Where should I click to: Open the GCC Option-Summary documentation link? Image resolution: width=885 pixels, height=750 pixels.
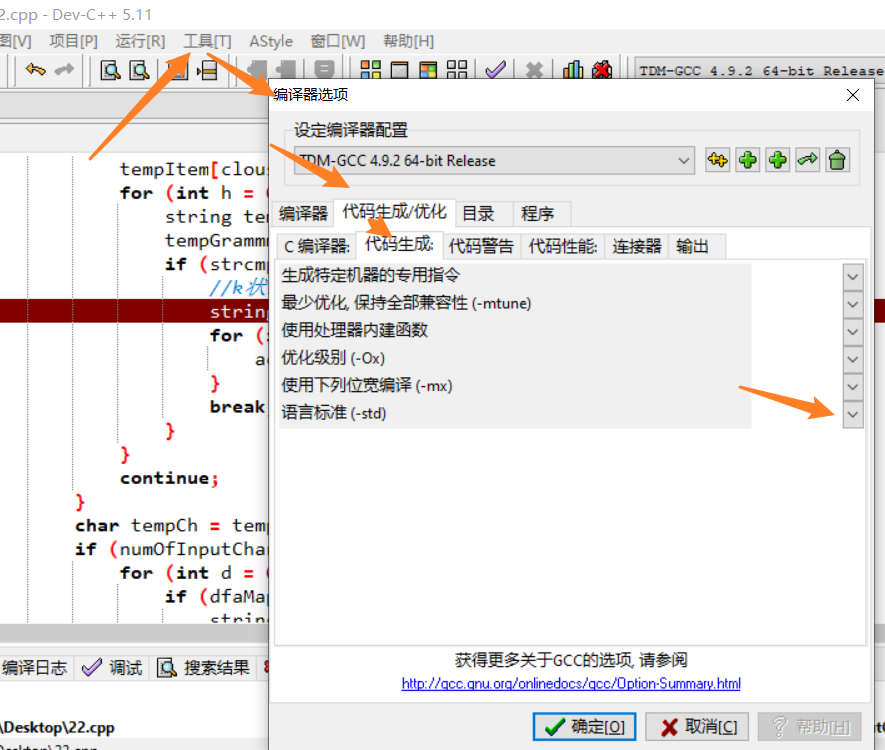coord(570,683)
